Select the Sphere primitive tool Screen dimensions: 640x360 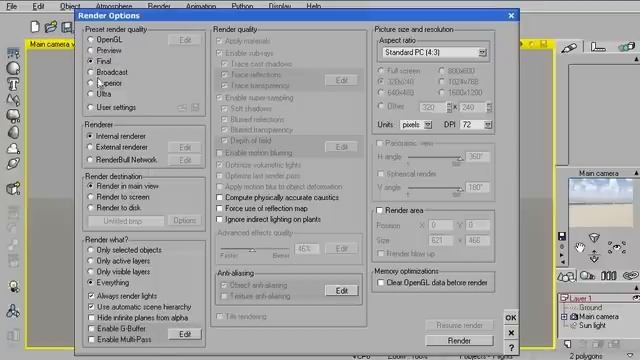click(13, 69)
